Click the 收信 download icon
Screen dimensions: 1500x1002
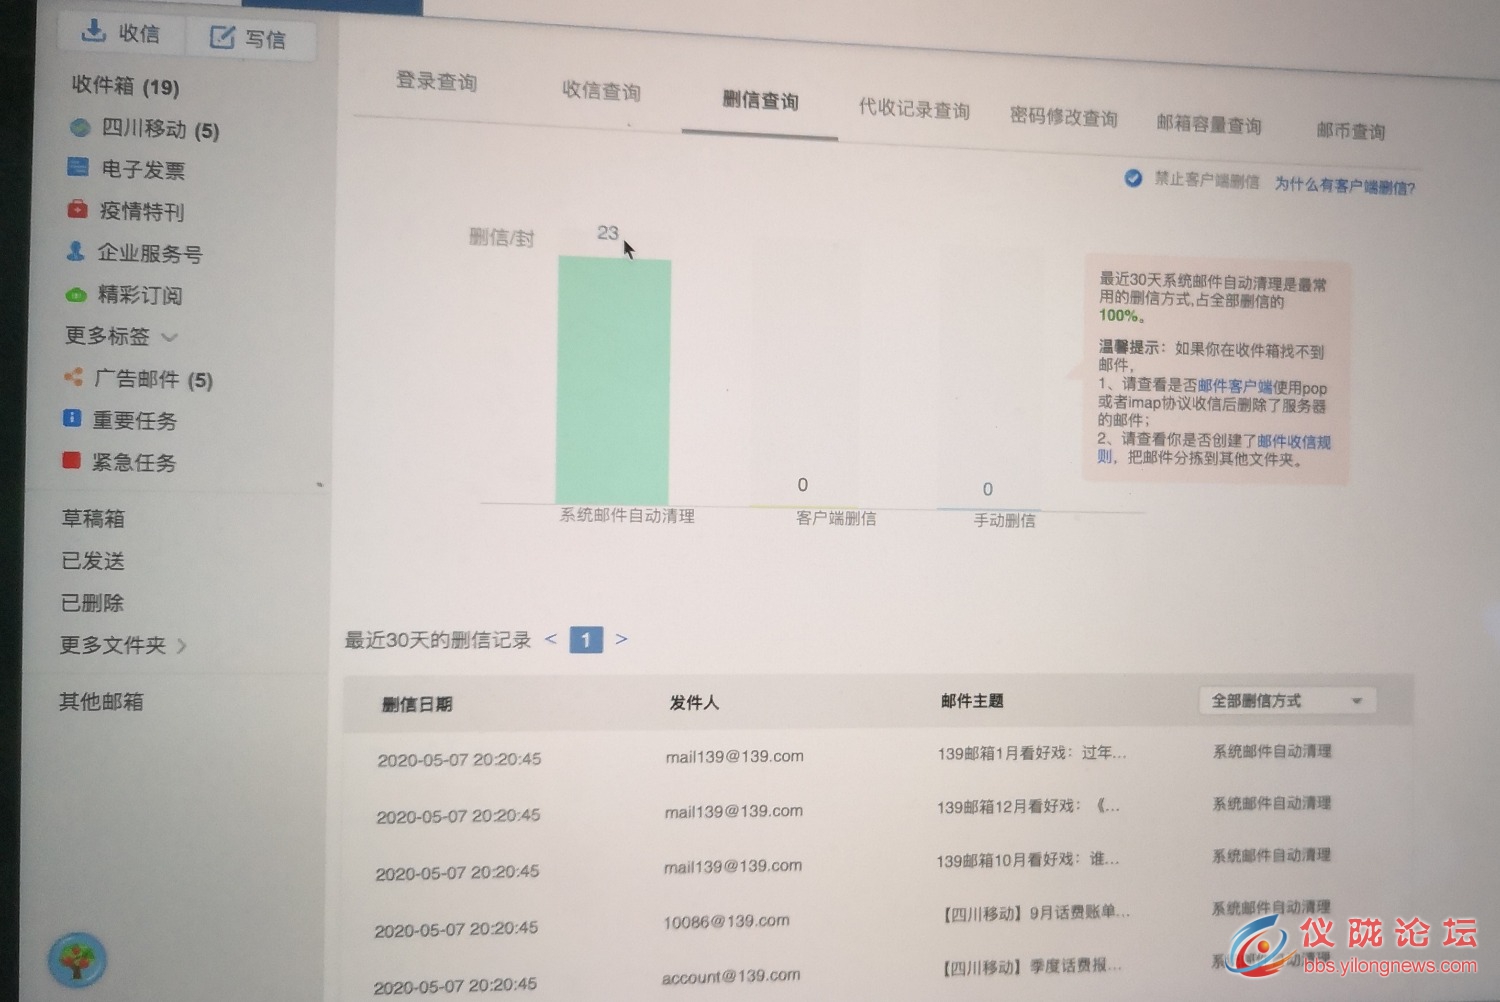click(94, 31)
